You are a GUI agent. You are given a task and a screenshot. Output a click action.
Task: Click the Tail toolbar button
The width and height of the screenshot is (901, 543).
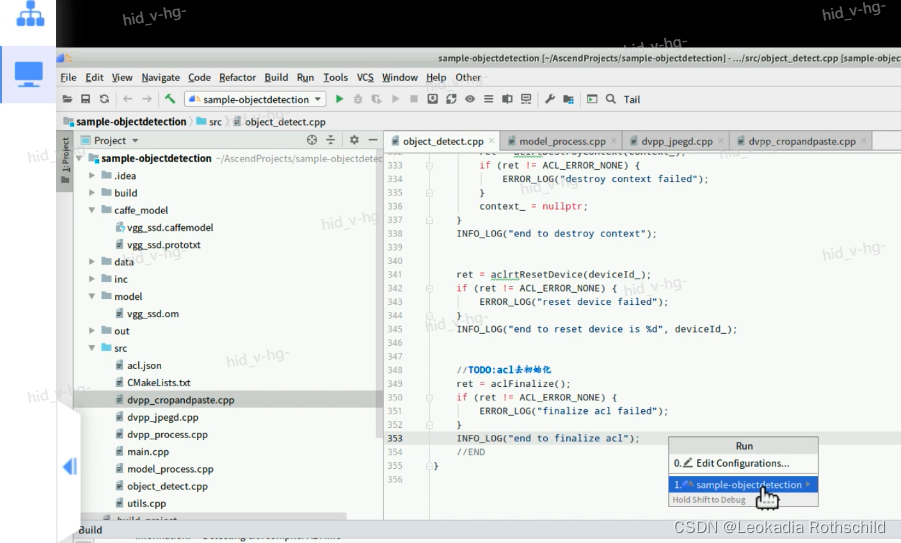click(632, 99)
